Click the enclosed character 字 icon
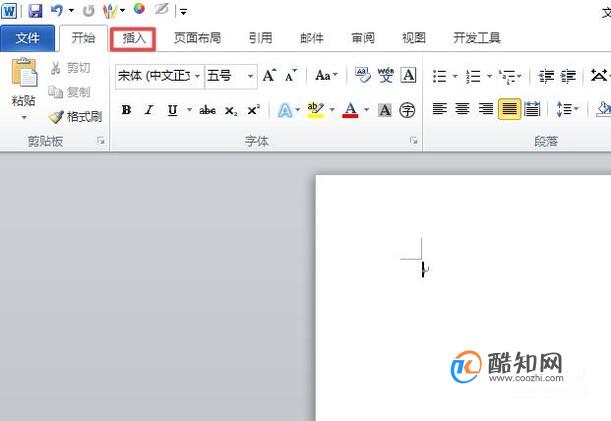Screen dimensions: 611x421 pyautogui.click(x=407, y=110)
